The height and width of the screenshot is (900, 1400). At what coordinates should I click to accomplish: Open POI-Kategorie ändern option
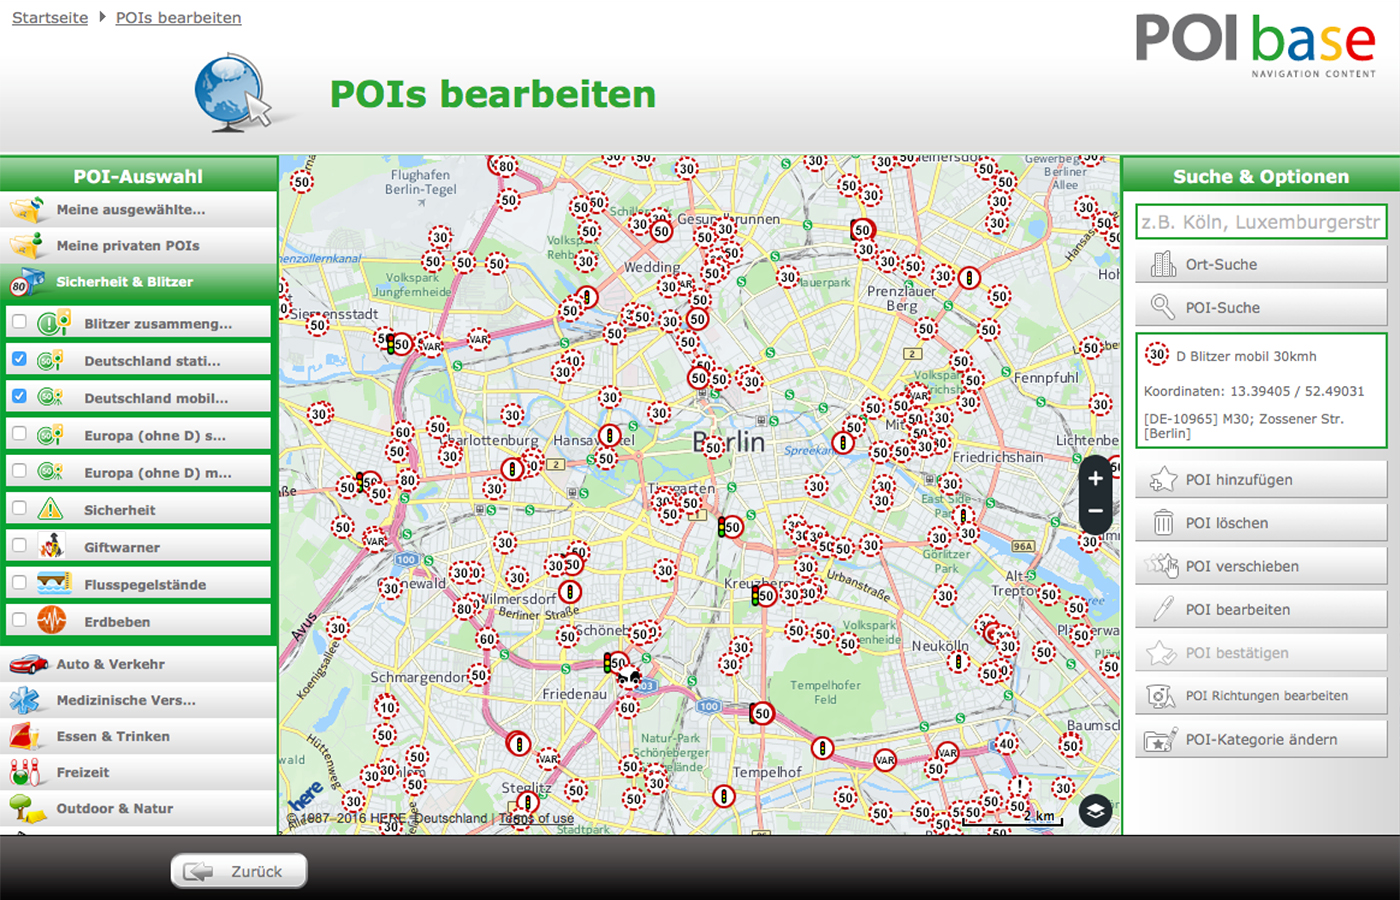[1260, 740]
